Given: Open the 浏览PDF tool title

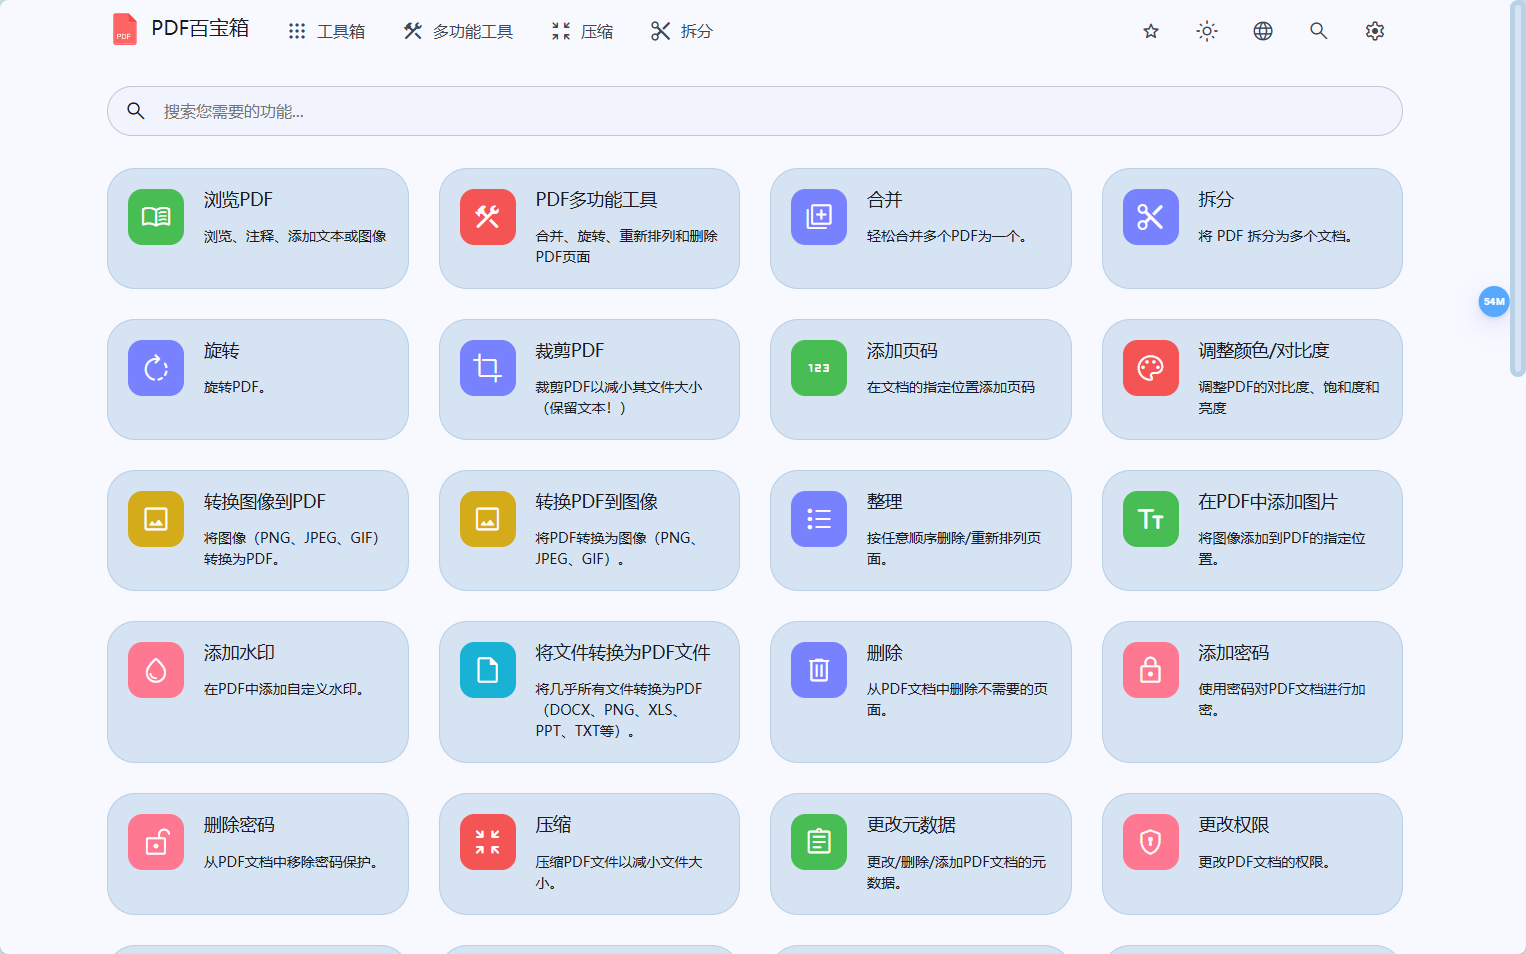Looking at the screenshot, I should (238, 200).
